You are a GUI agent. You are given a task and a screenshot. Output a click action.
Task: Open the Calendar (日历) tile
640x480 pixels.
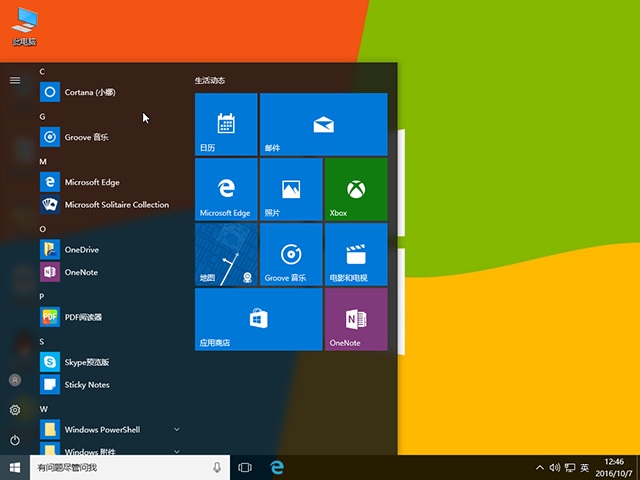pyautogui.click(x=226, y=124)
